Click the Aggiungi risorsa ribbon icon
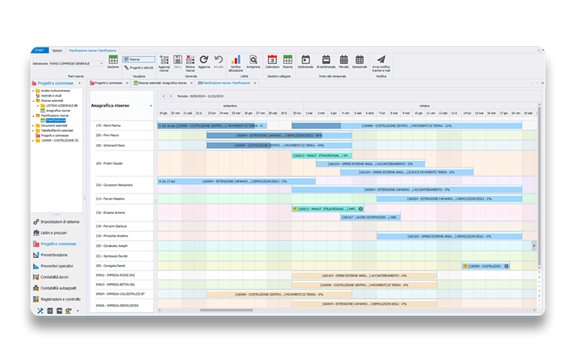 coord(164,63)
